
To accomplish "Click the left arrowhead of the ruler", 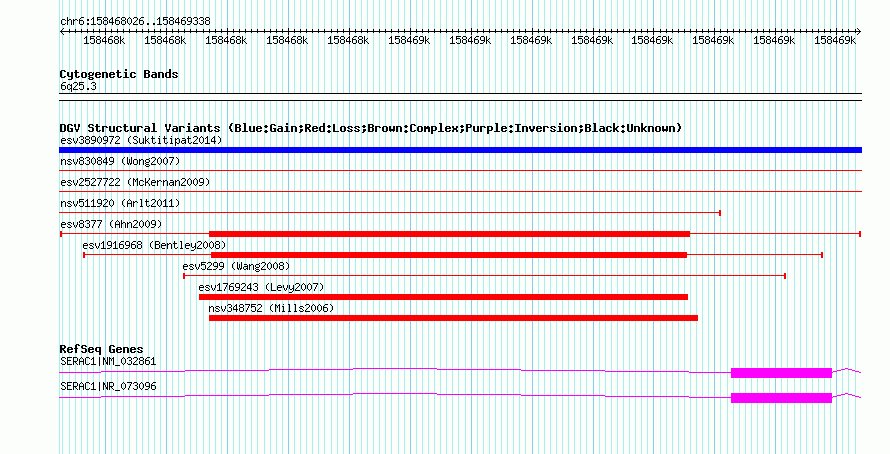I will coord(62,32).
